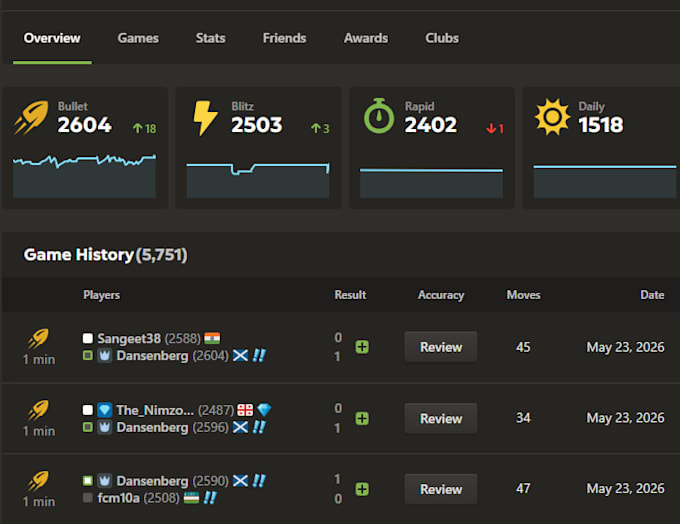Click Scotland flag beside Dansenberg (2590)
The height and width of the screenshot is (524, 680).
(240, 481)
